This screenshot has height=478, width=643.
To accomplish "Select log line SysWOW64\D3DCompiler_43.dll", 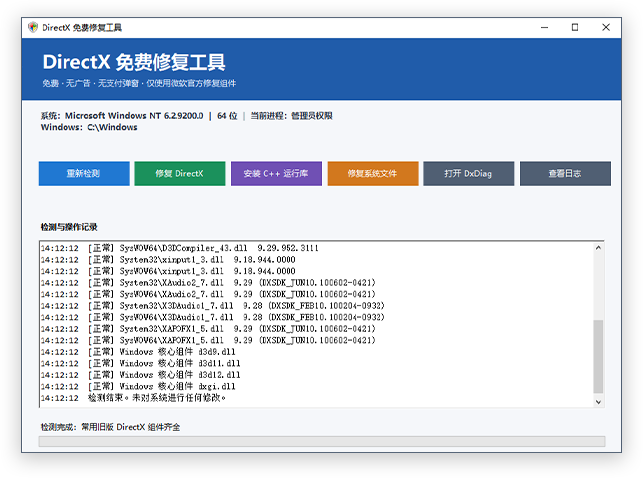I will pyautogui.click(x=180, y=248).
